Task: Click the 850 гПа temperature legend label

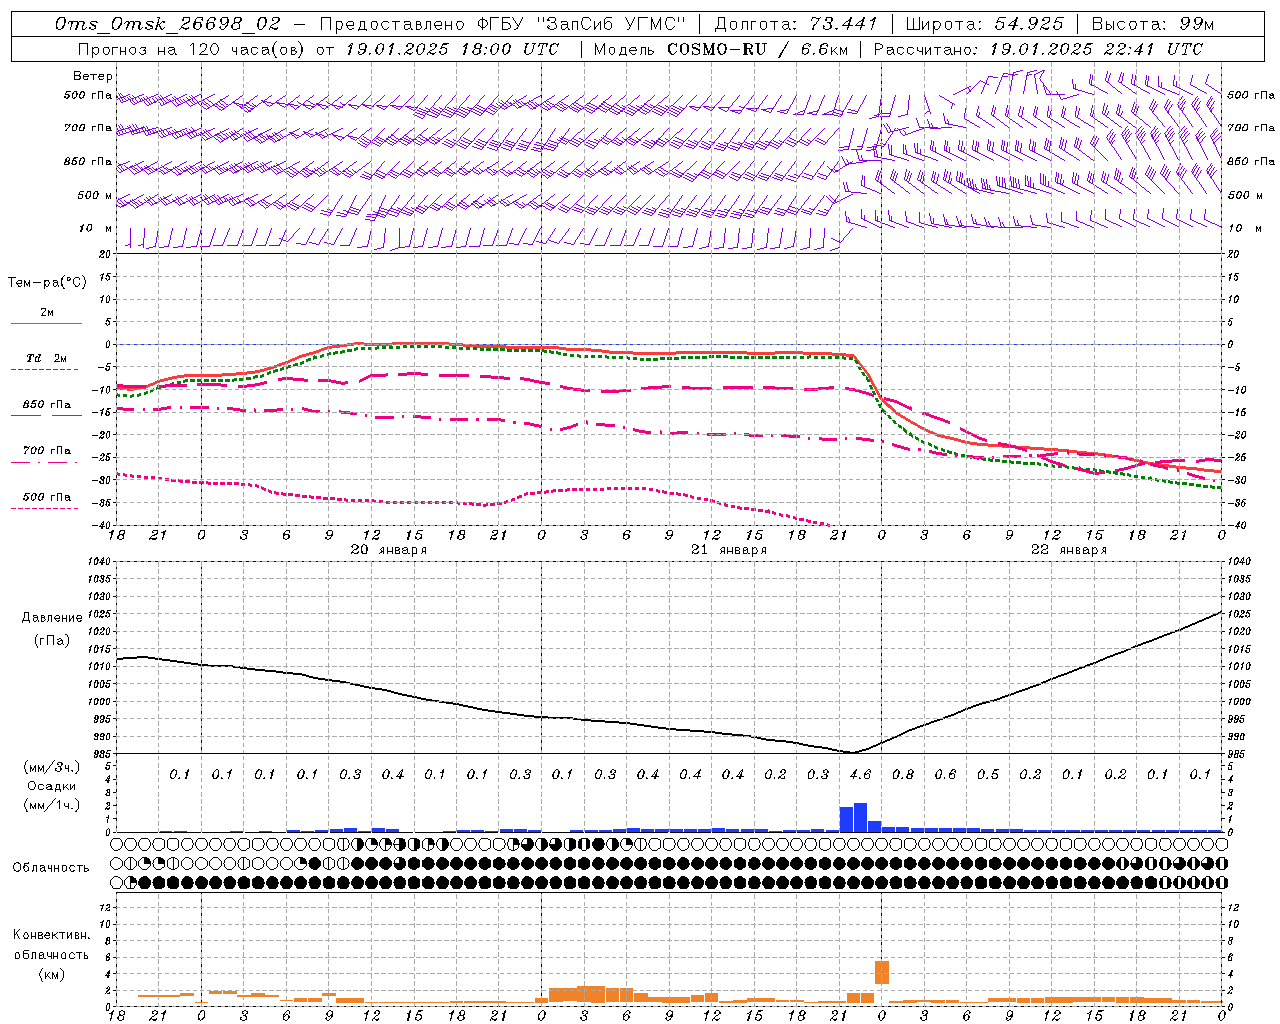Action: coord(47,405)
